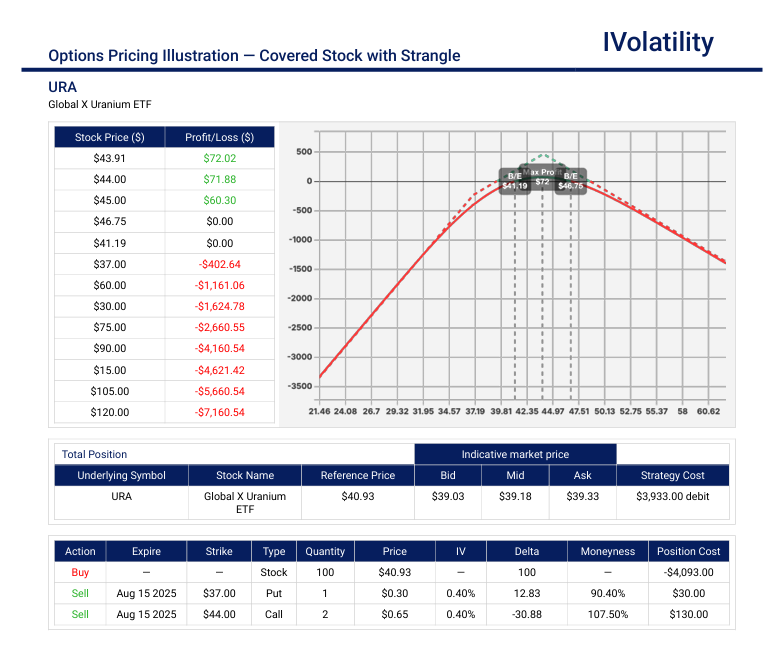The image size is (784, 657).
Task: Select the 107.50% moneyness cell
Action: click(x=608, y=614)
